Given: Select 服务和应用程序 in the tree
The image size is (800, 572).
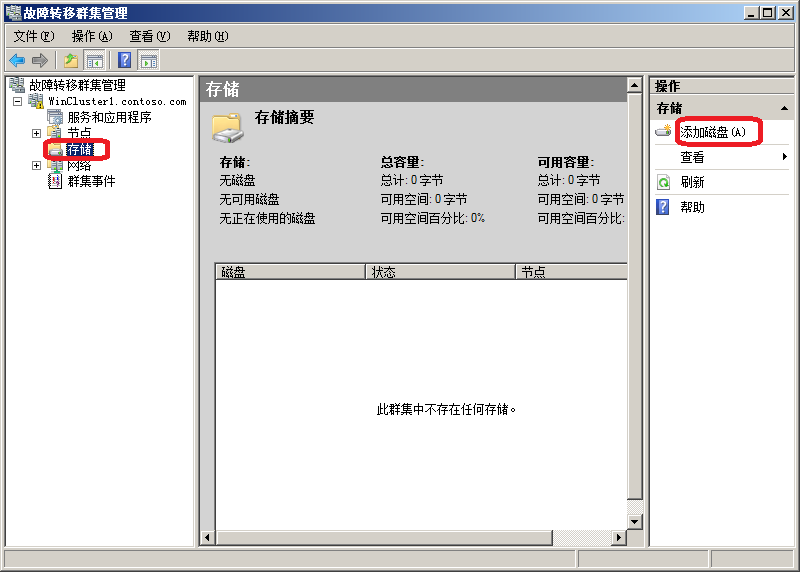Looking at the screenshot, I should pos(109,117).
